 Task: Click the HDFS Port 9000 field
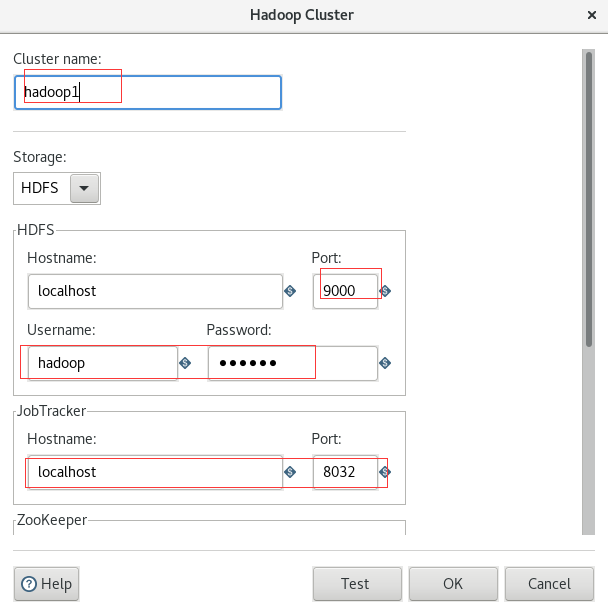345,292
